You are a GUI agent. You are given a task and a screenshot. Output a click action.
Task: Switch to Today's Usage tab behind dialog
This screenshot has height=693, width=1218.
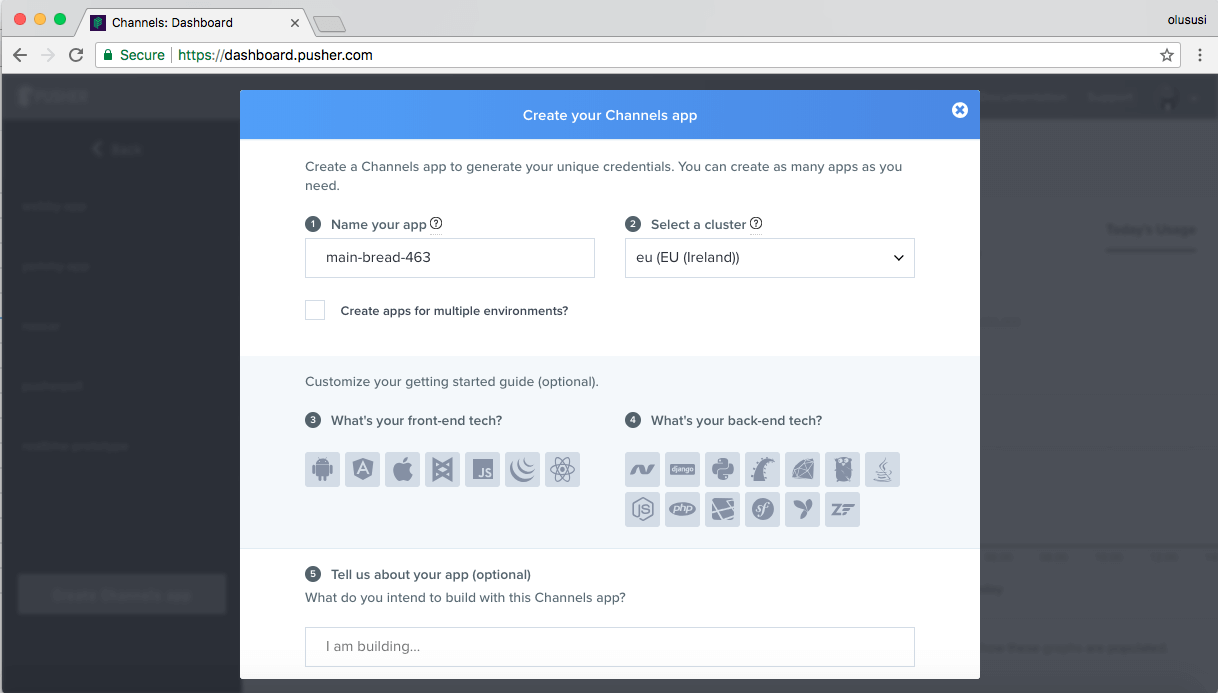(x=1150, y=230)
